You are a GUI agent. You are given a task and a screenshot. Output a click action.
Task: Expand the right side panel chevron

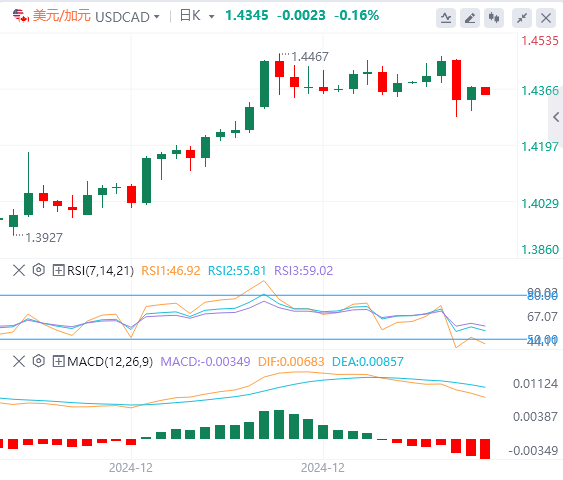click(x=556, y=117)
